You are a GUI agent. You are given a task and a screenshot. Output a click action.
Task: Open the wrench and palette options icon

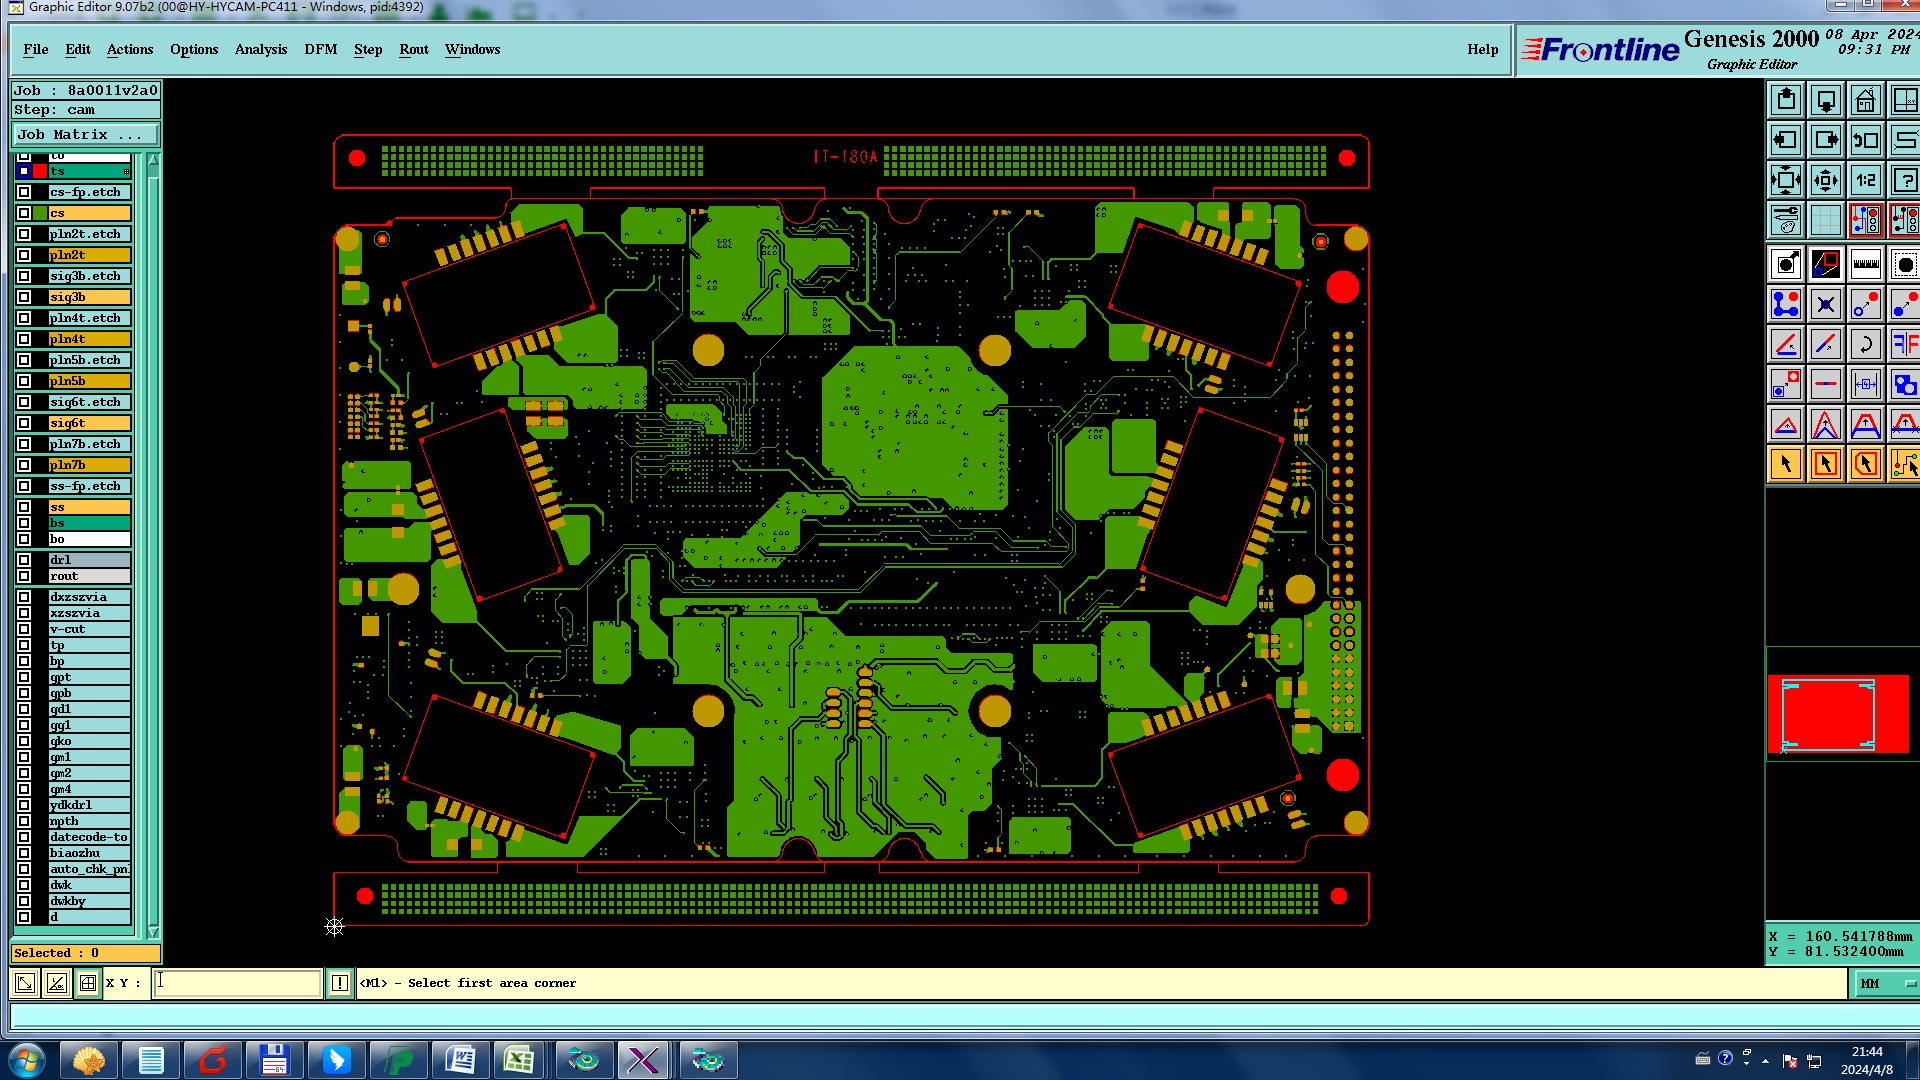(x=1786, y=220)
